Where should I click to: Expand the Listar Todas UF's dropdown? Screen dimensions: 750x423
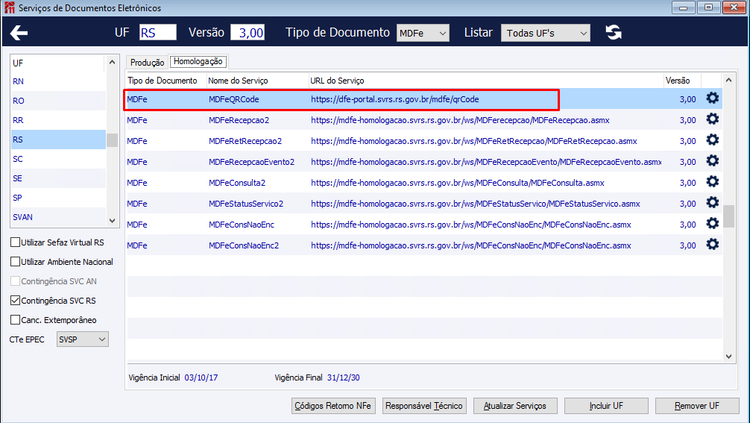coord(546,33)
